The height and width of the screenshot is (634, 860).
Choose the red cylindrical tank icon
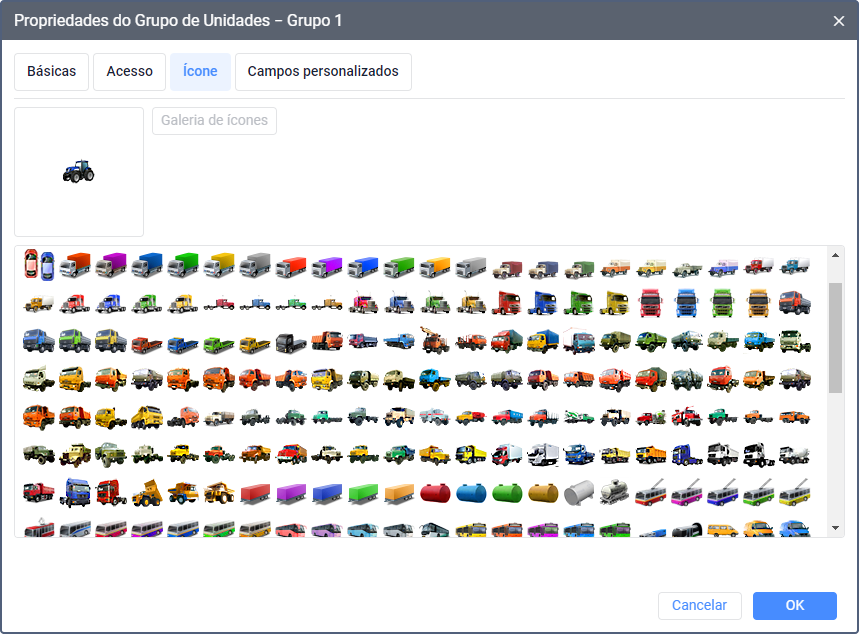pos(435,493)
